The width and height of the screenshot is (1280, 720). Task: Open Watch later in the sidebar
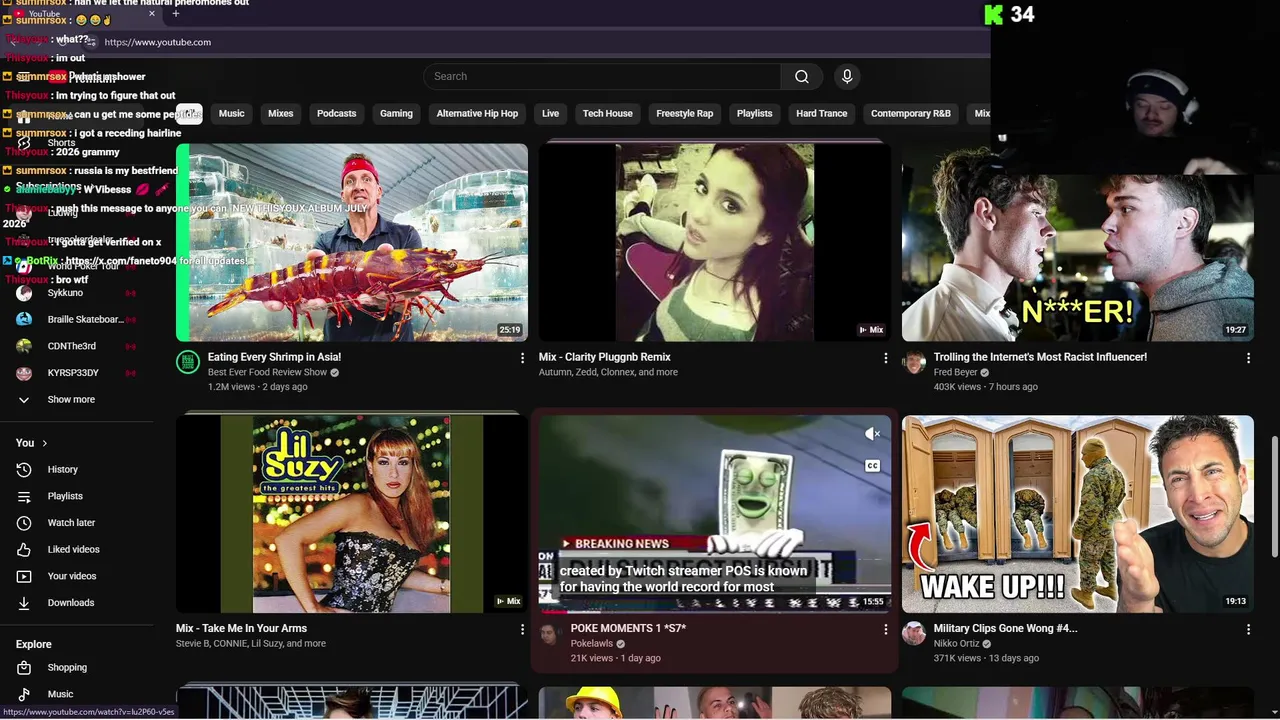click(x=71, y=522)
